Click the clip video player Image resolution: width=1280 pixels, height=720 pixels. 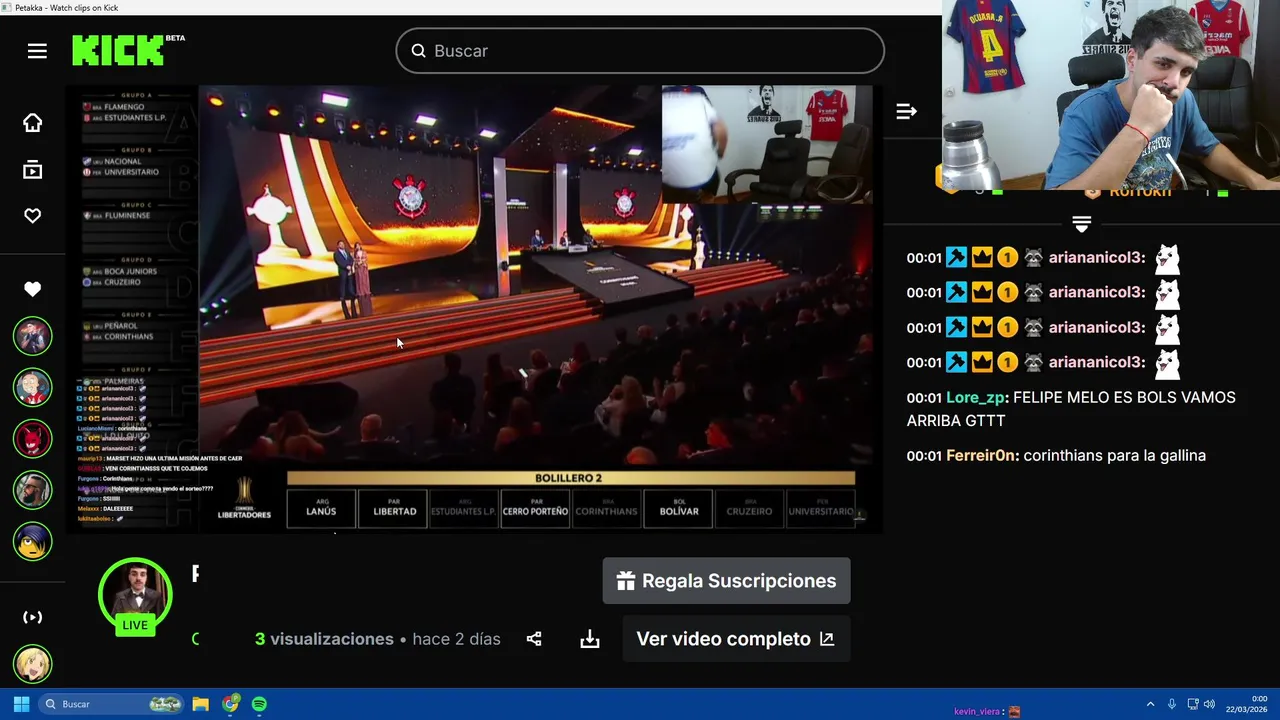(x=474, y=308)
